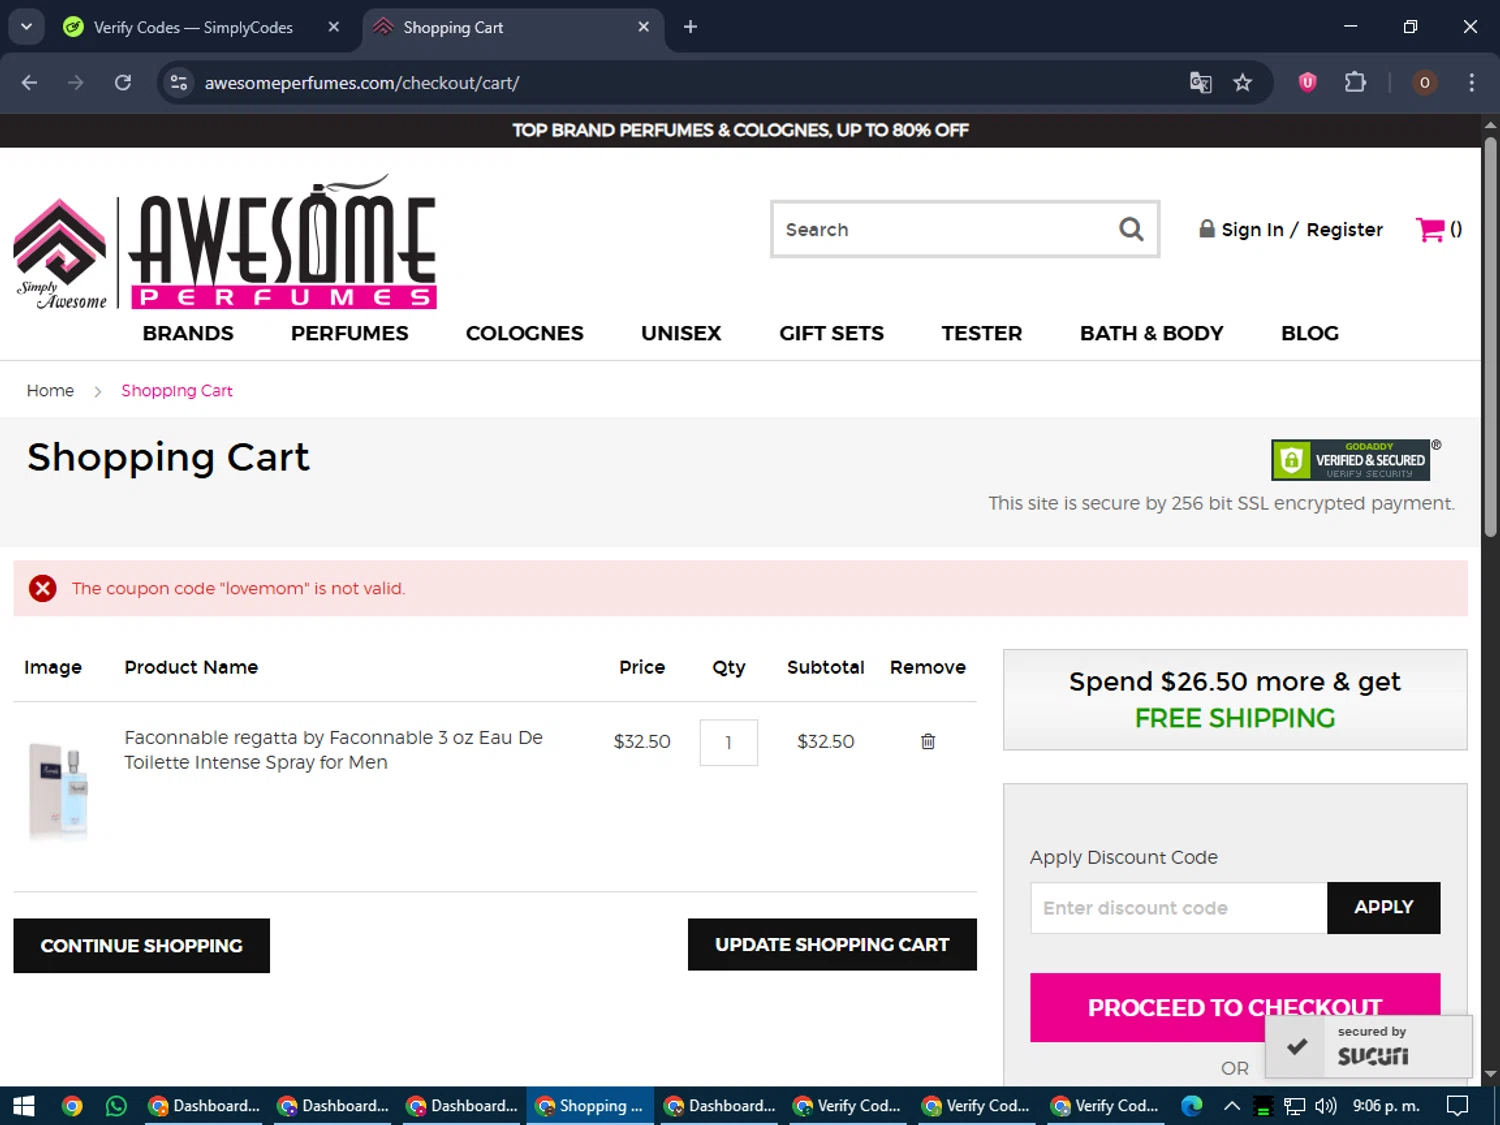
Task: Open the BATH & BODY menu
Action: 1151,333
